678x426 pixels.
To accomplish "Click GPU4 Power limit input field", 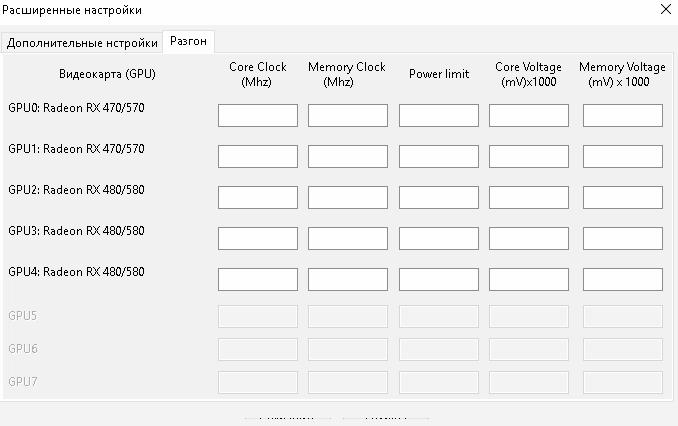I will [438, 279].
